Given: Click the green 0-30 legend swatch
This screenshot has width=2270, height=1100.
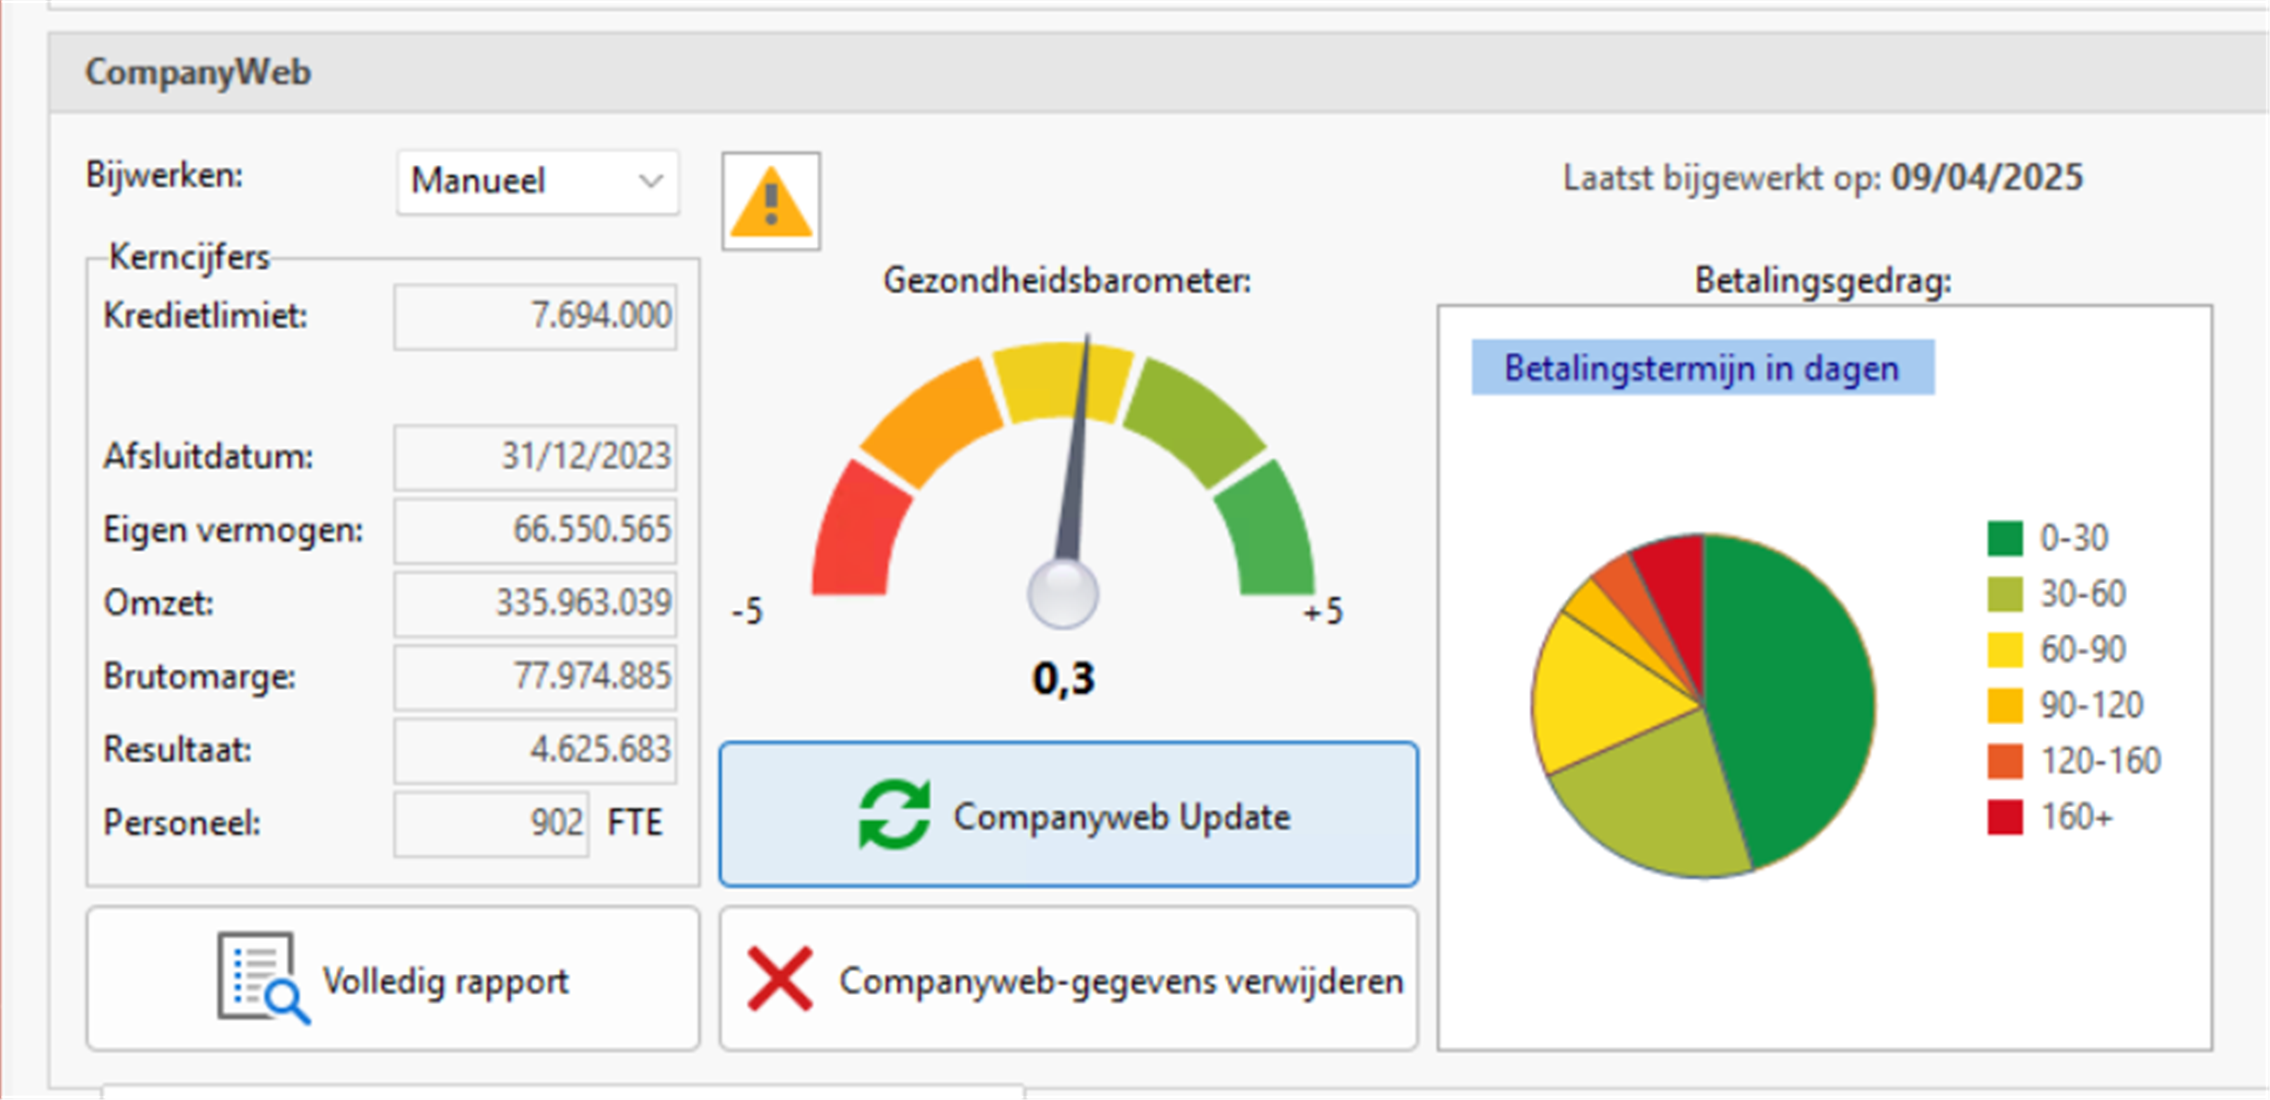Looking at the screenshot, I should 2004,538.
